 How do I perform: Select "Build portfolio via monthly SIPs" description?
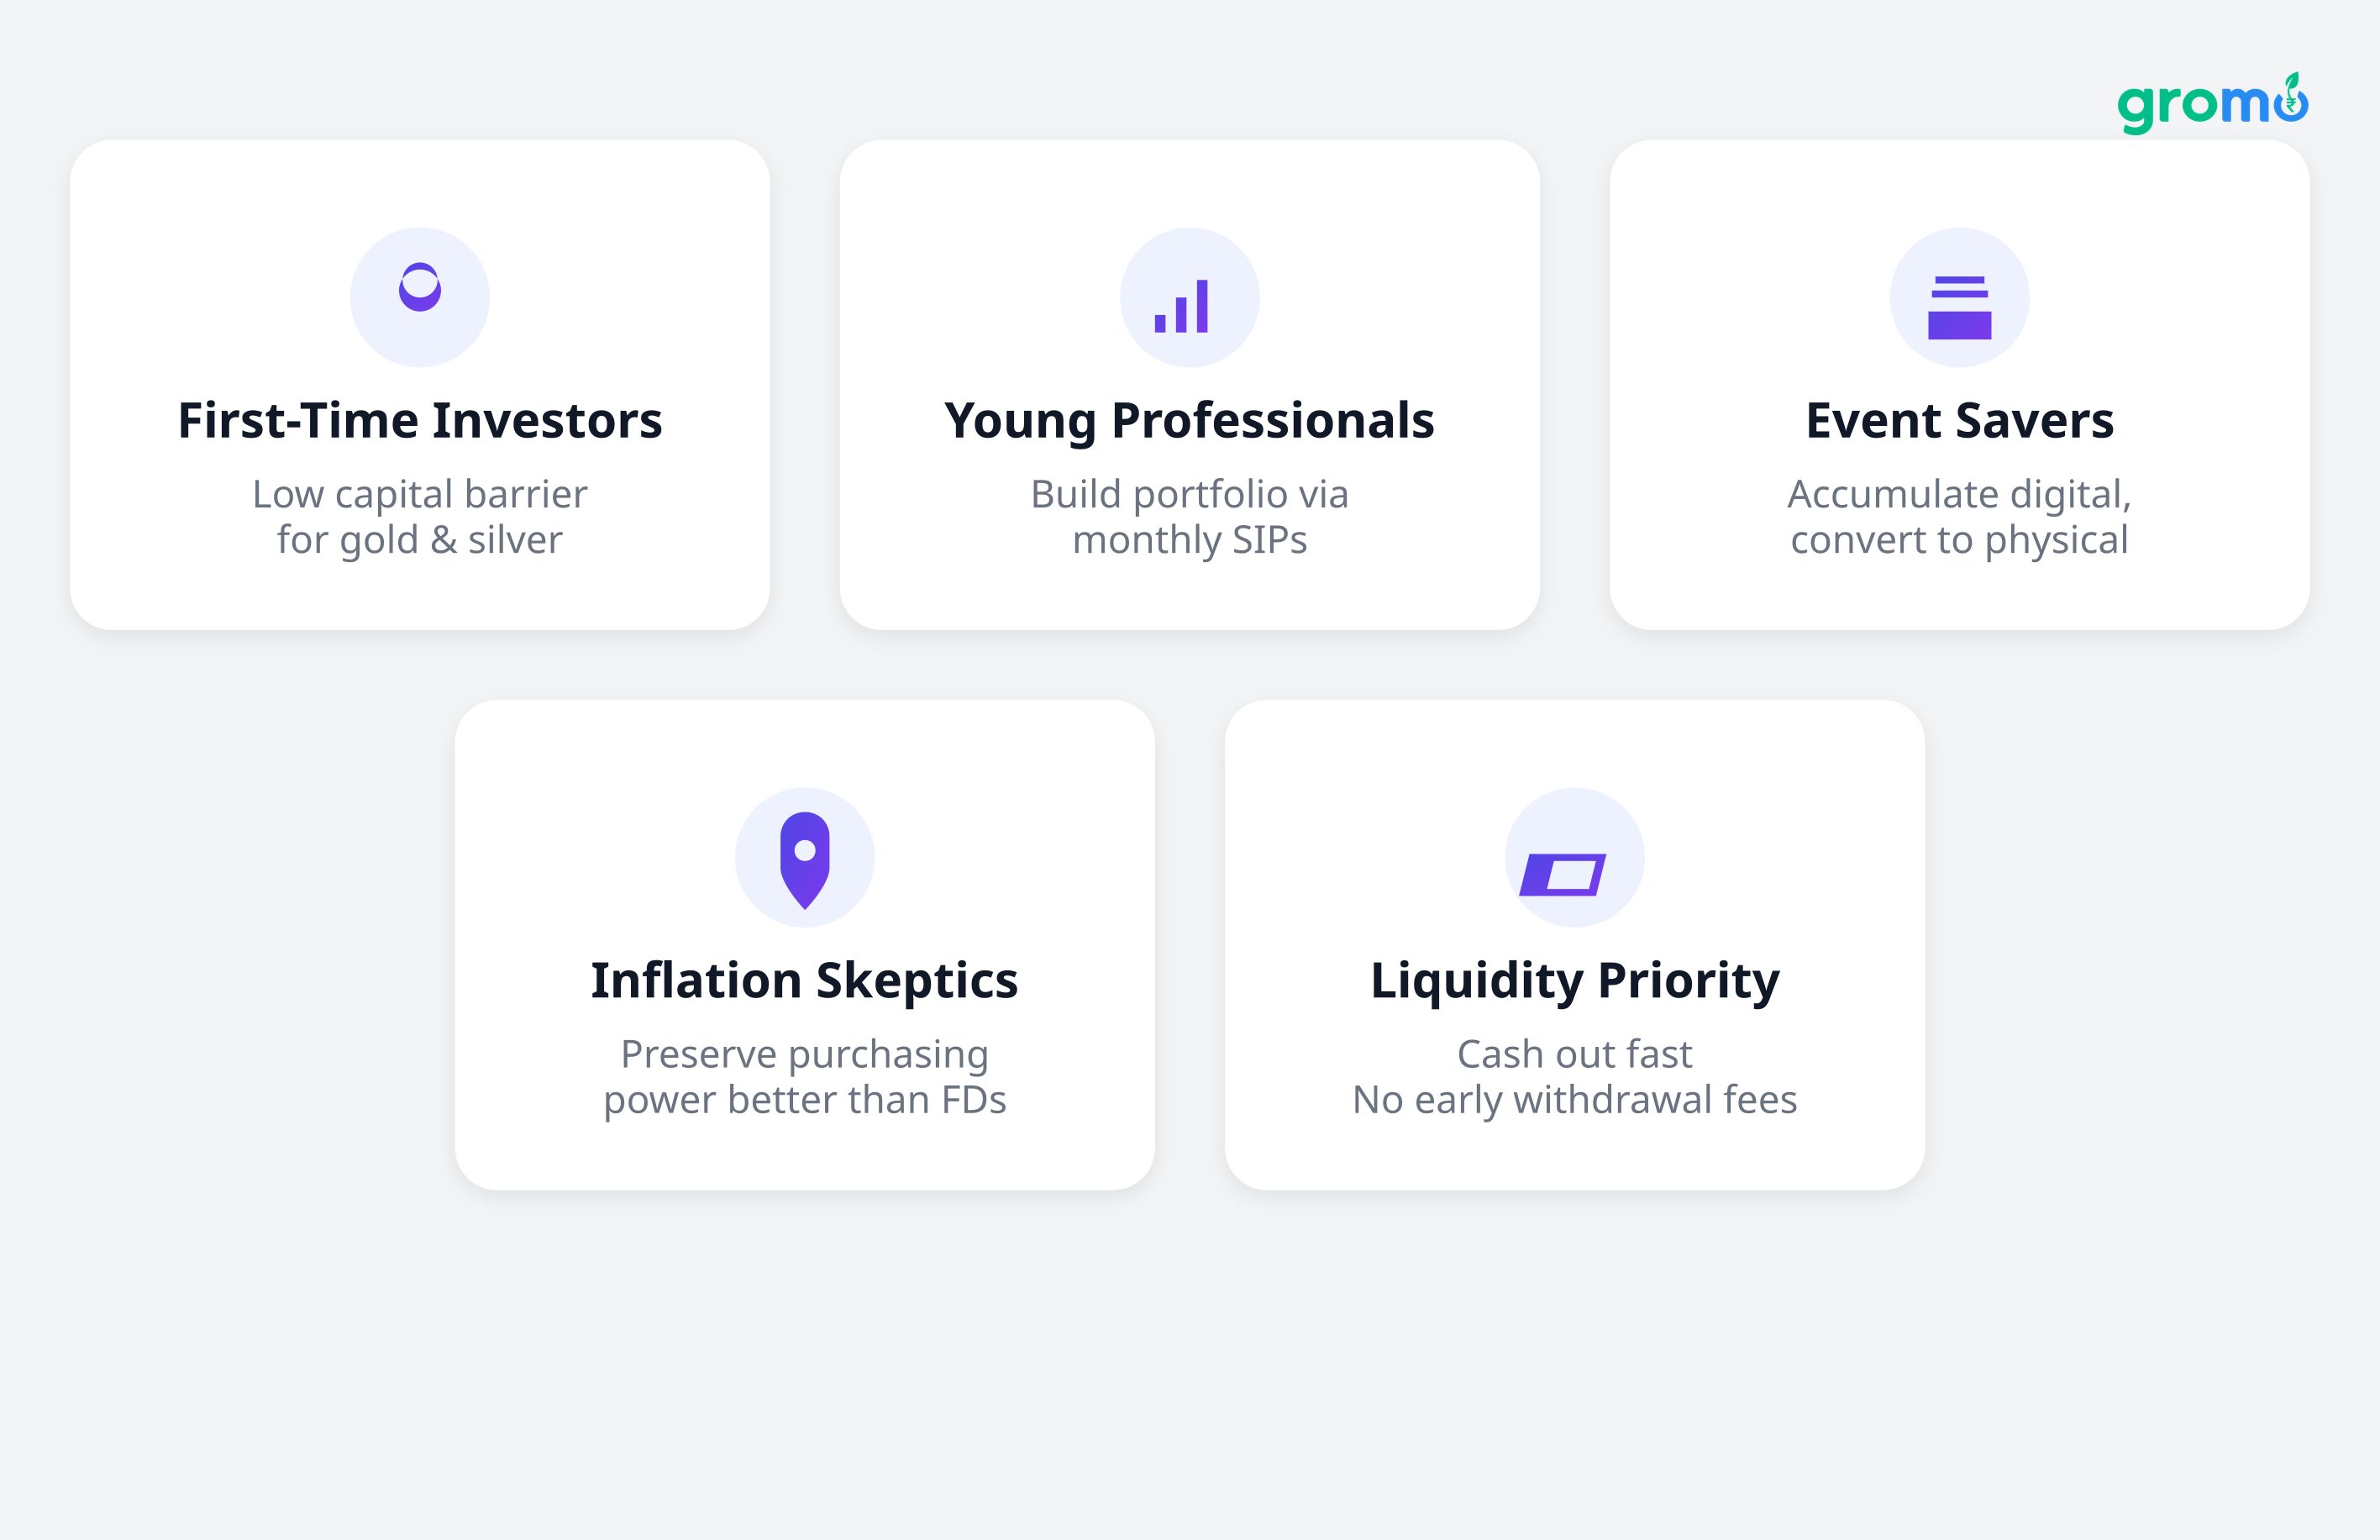(x=1189, y=517)
